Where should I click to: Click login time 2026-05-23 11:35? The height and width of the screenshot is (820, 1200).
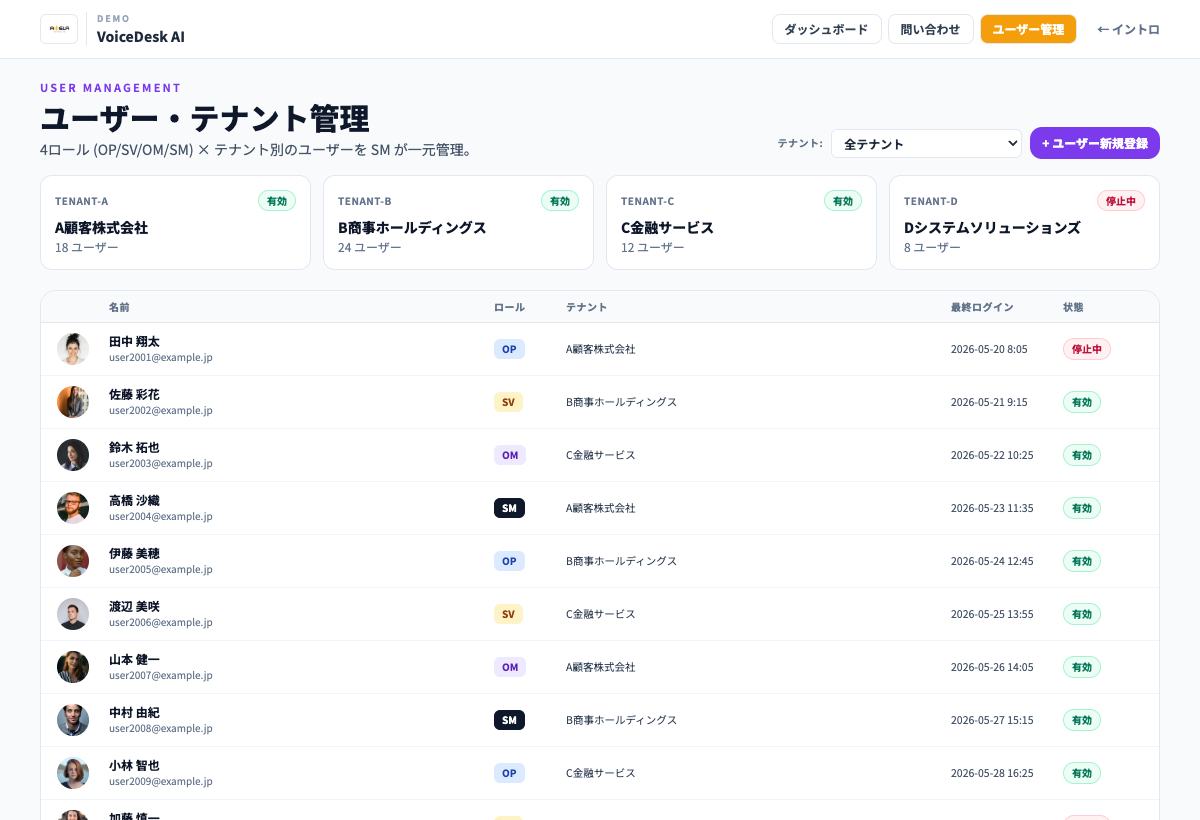click(992, 508)
